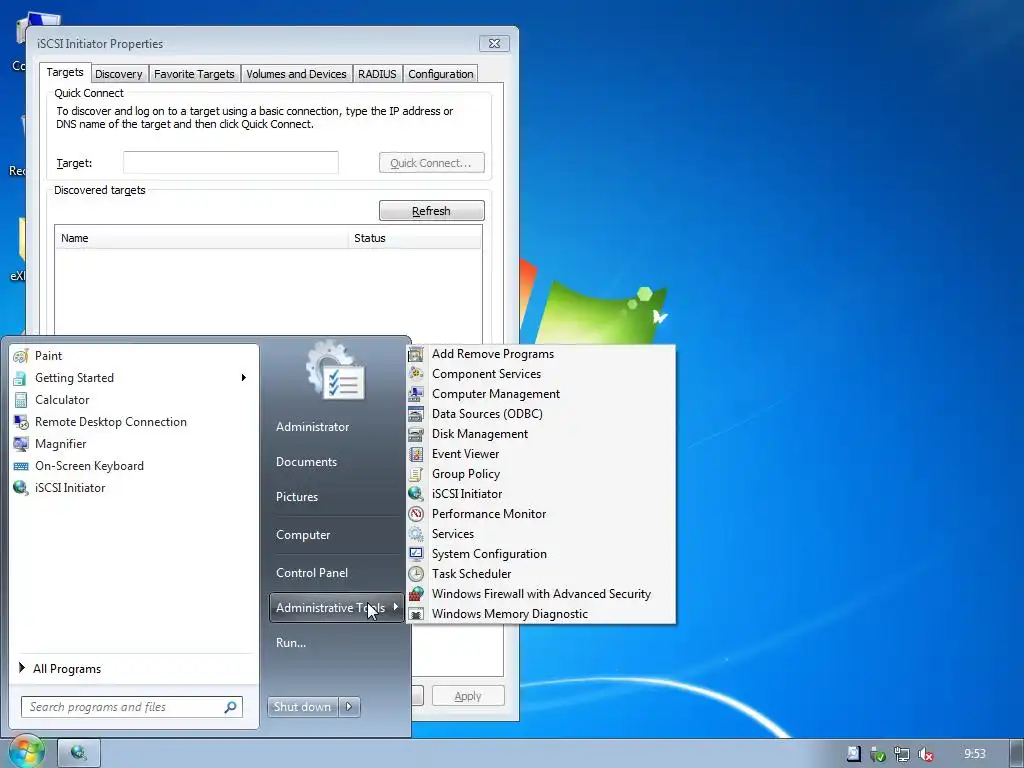The width and height of the screenshot is (1024, 768).
Task: Click the Windows Firewall with Advanced Security icon
Action: [416, 594]
